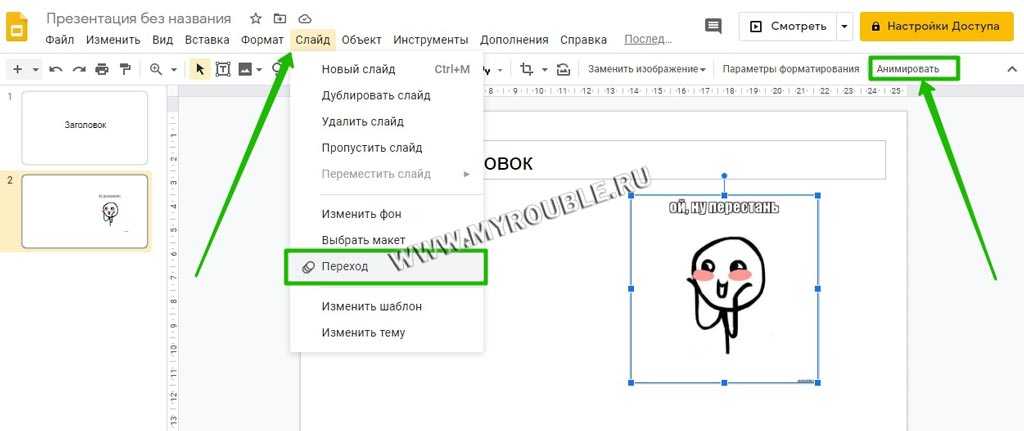Click the move to folder icon
1024x431 pixels.
point(280,19)
